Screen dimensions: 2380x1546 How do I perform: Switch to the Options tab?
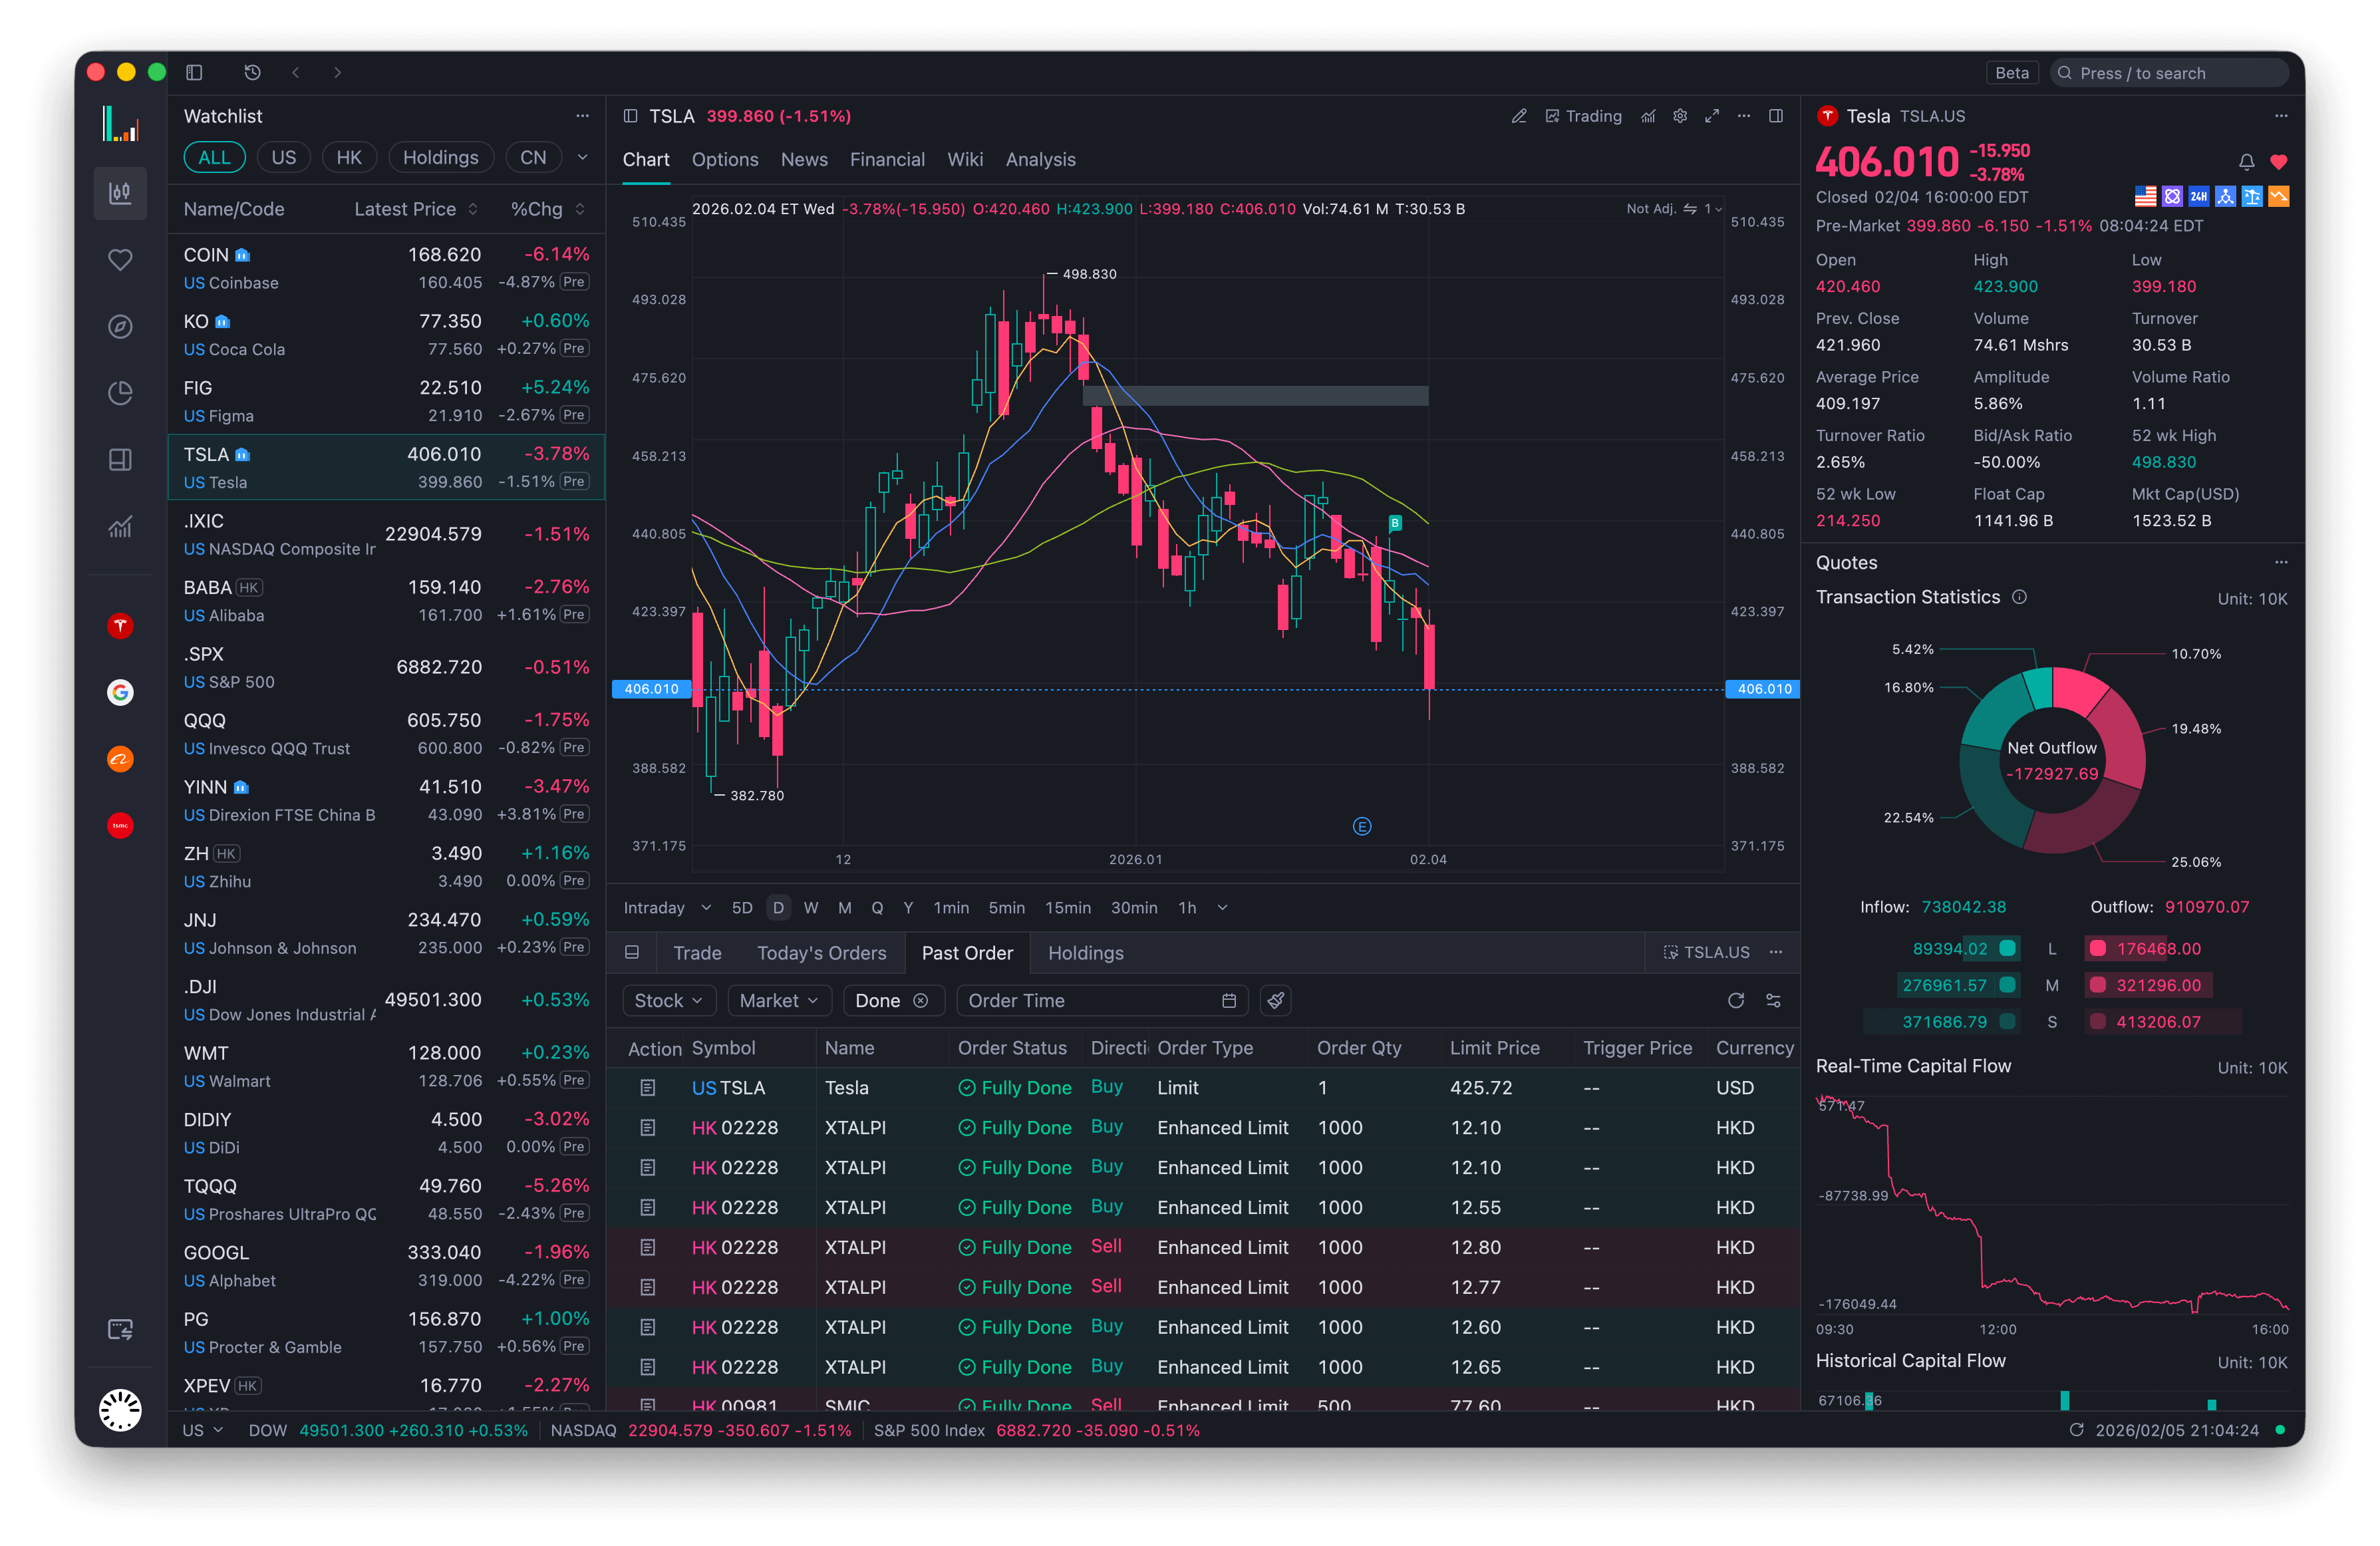[x=724, y=159]
